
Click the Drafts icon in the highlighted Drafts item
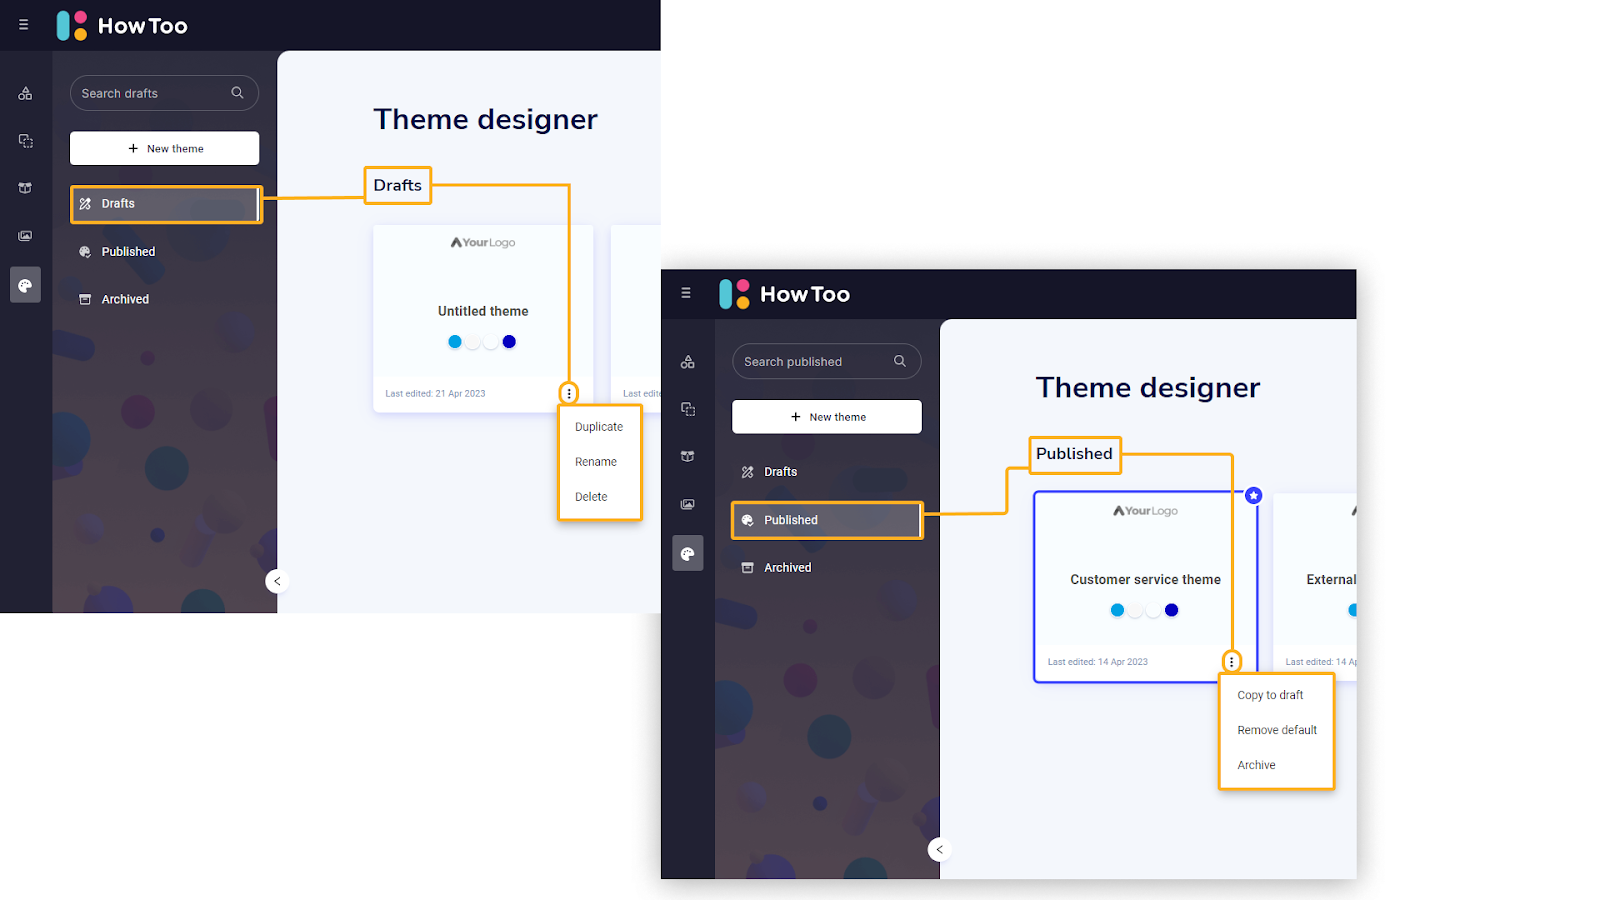click(86, 204)
